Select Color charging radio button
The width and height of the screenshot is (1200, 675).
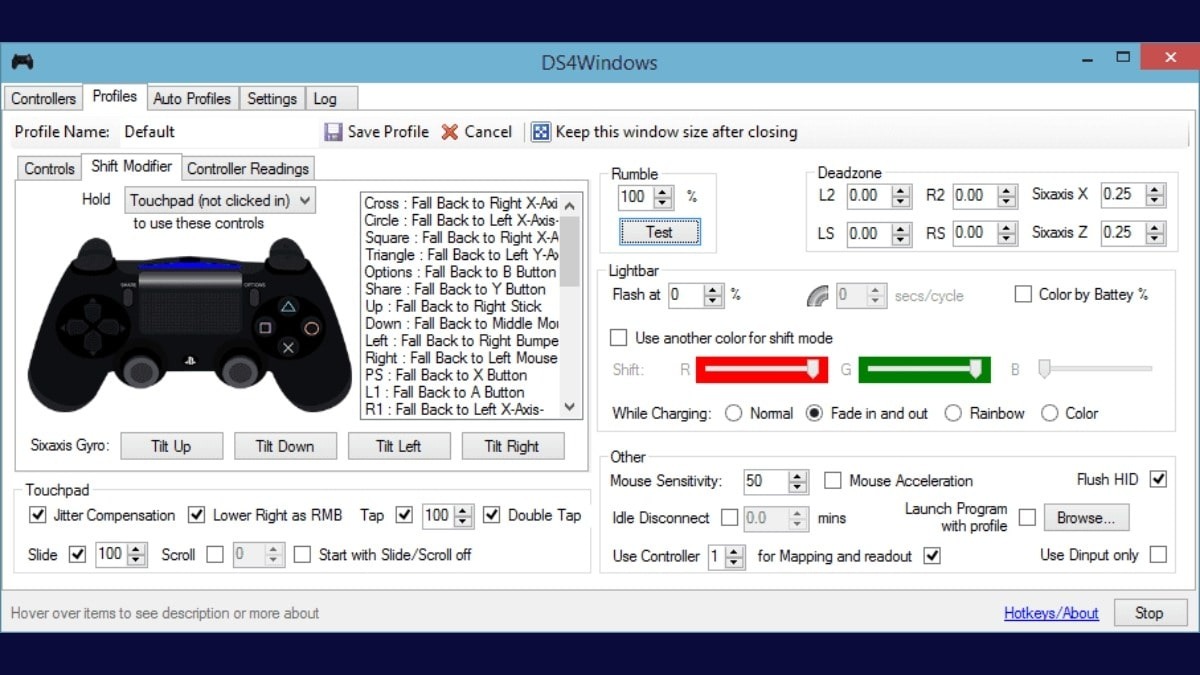1049,413
